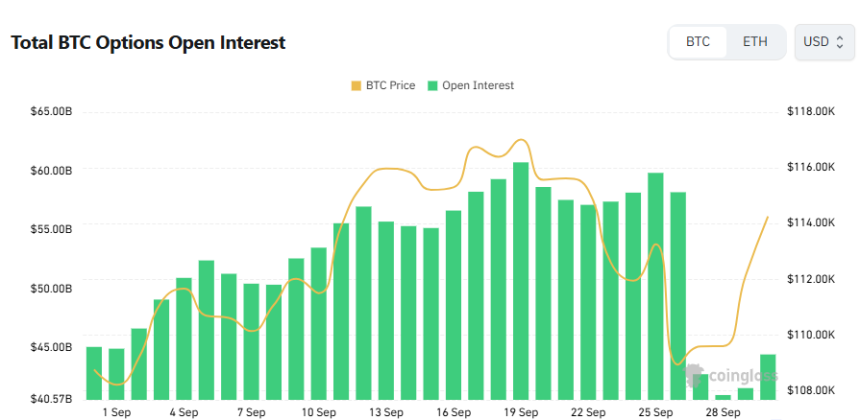Click the chart title Total BTC Options Open Interest
The width and height of the screenshot is (860, 420).
pos(148,43)
